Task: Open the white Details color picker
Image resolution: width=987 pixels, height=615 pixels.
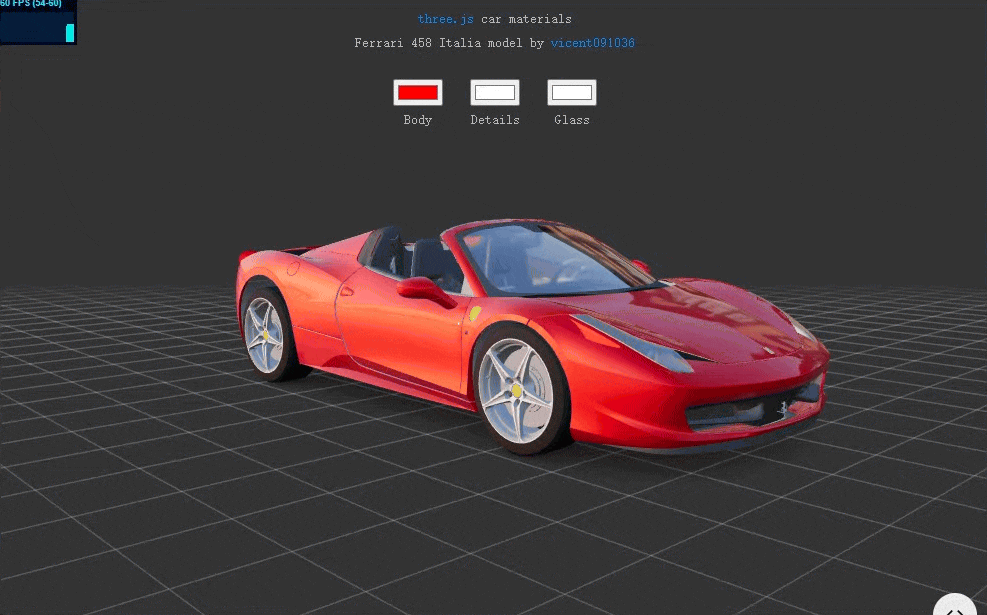Action: pyautogui.click(x=495, y=93)
